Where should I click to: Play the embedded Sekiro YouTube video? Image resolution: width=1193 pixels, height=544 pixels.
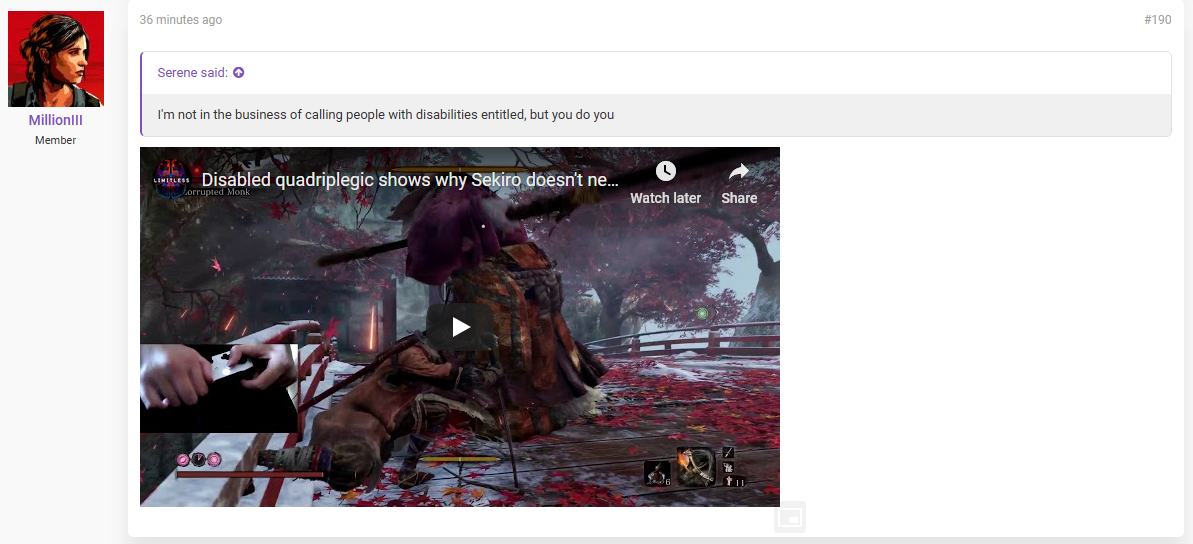[460, 327]
